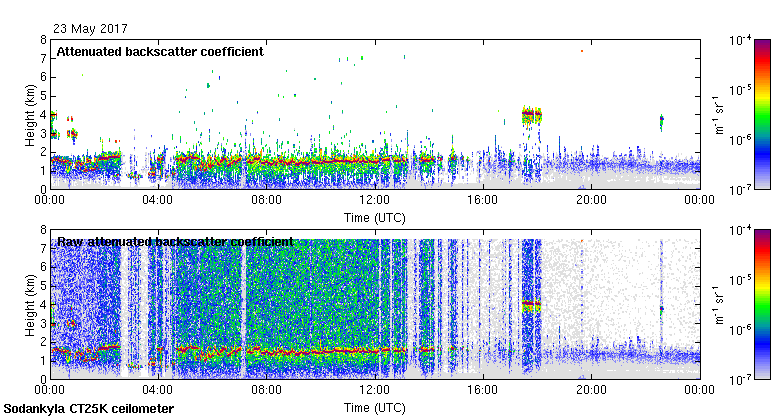Click the bottom plot color bar
This screenshot has height=420, width=780.
coord(763,305)
